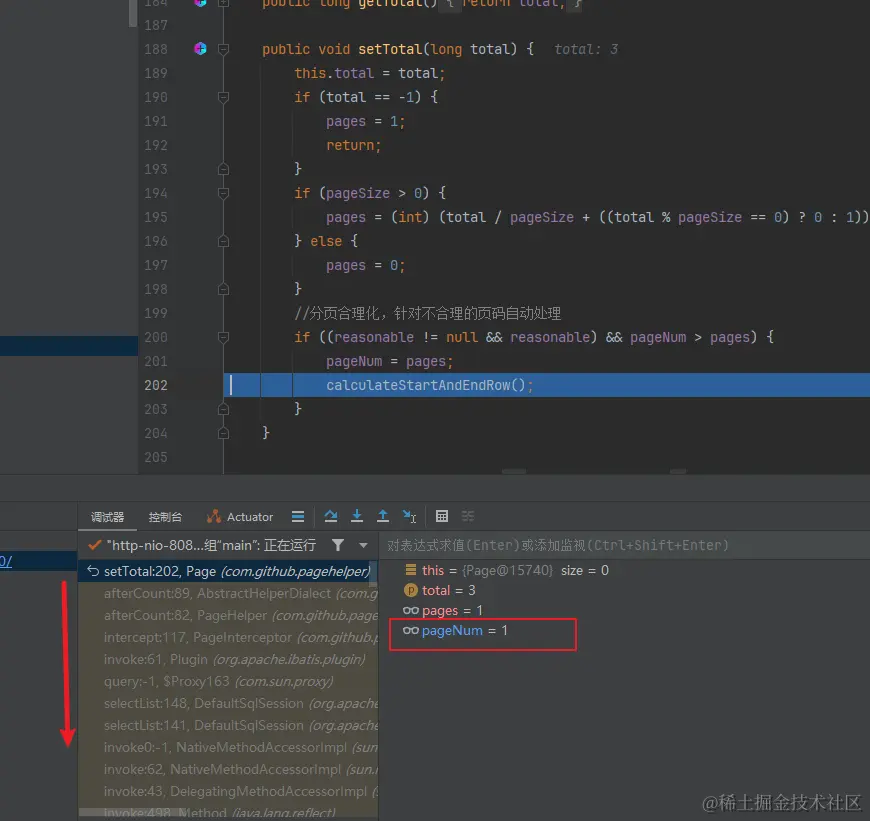Collapse the setTotal method at line 188
The image size is (870, 821).
[x=224, y=49]
